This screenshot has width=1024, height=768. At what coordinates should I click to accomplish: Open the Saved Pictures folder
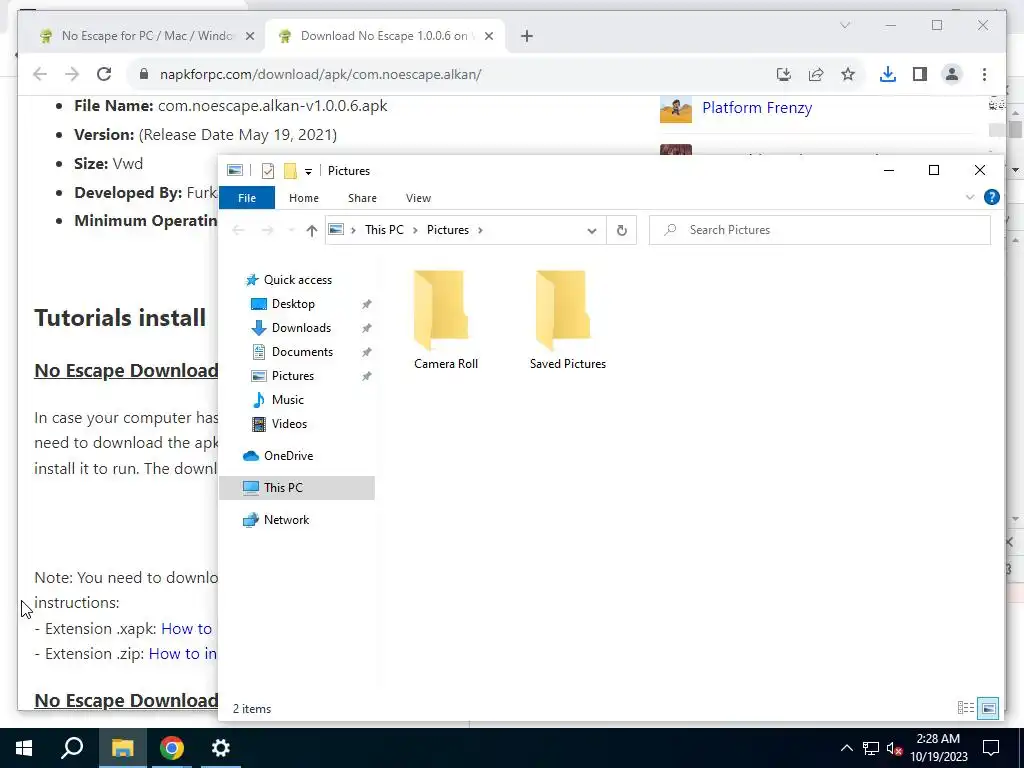[568, 321]
